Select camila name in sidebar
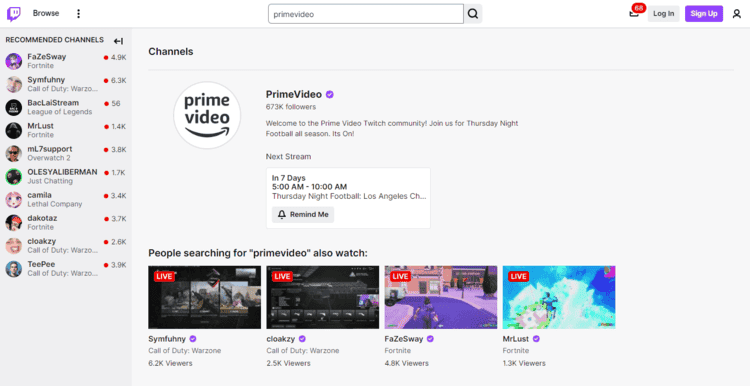 click(x=39, y=195)
